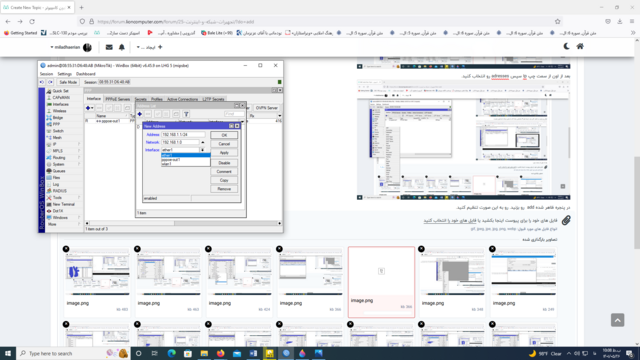
Task: Open the forum create (+) dropdown
Action: point(149,47)
